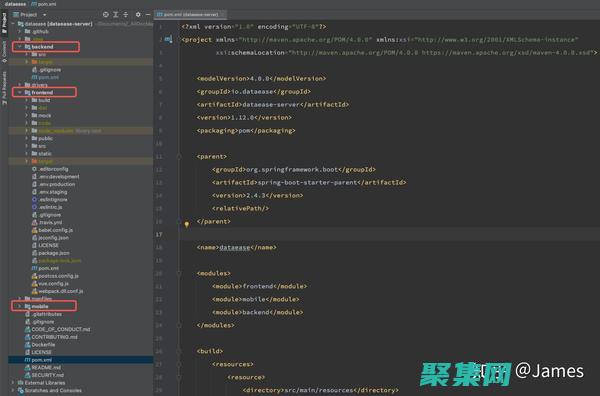
Task: Expand the mock folder
Action: (x=27, y=116)
